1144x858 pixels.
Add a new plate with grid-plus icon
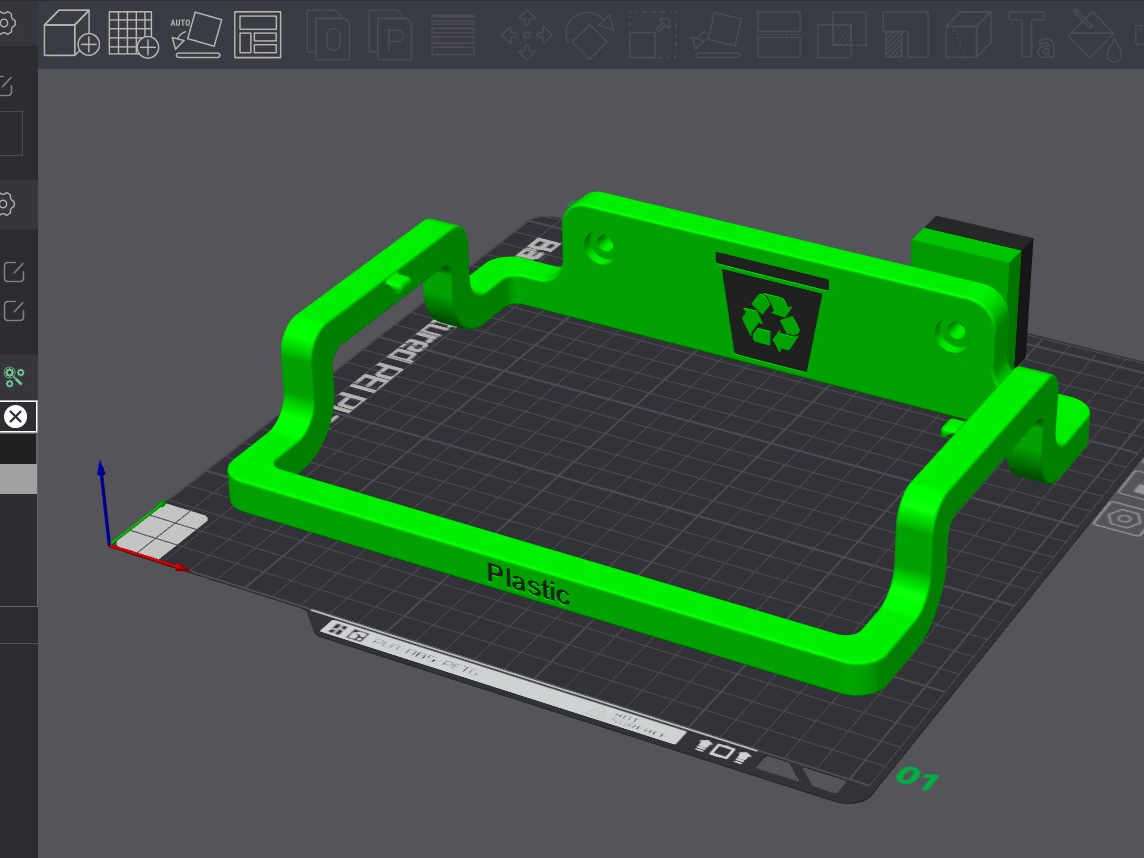point(134,34)
